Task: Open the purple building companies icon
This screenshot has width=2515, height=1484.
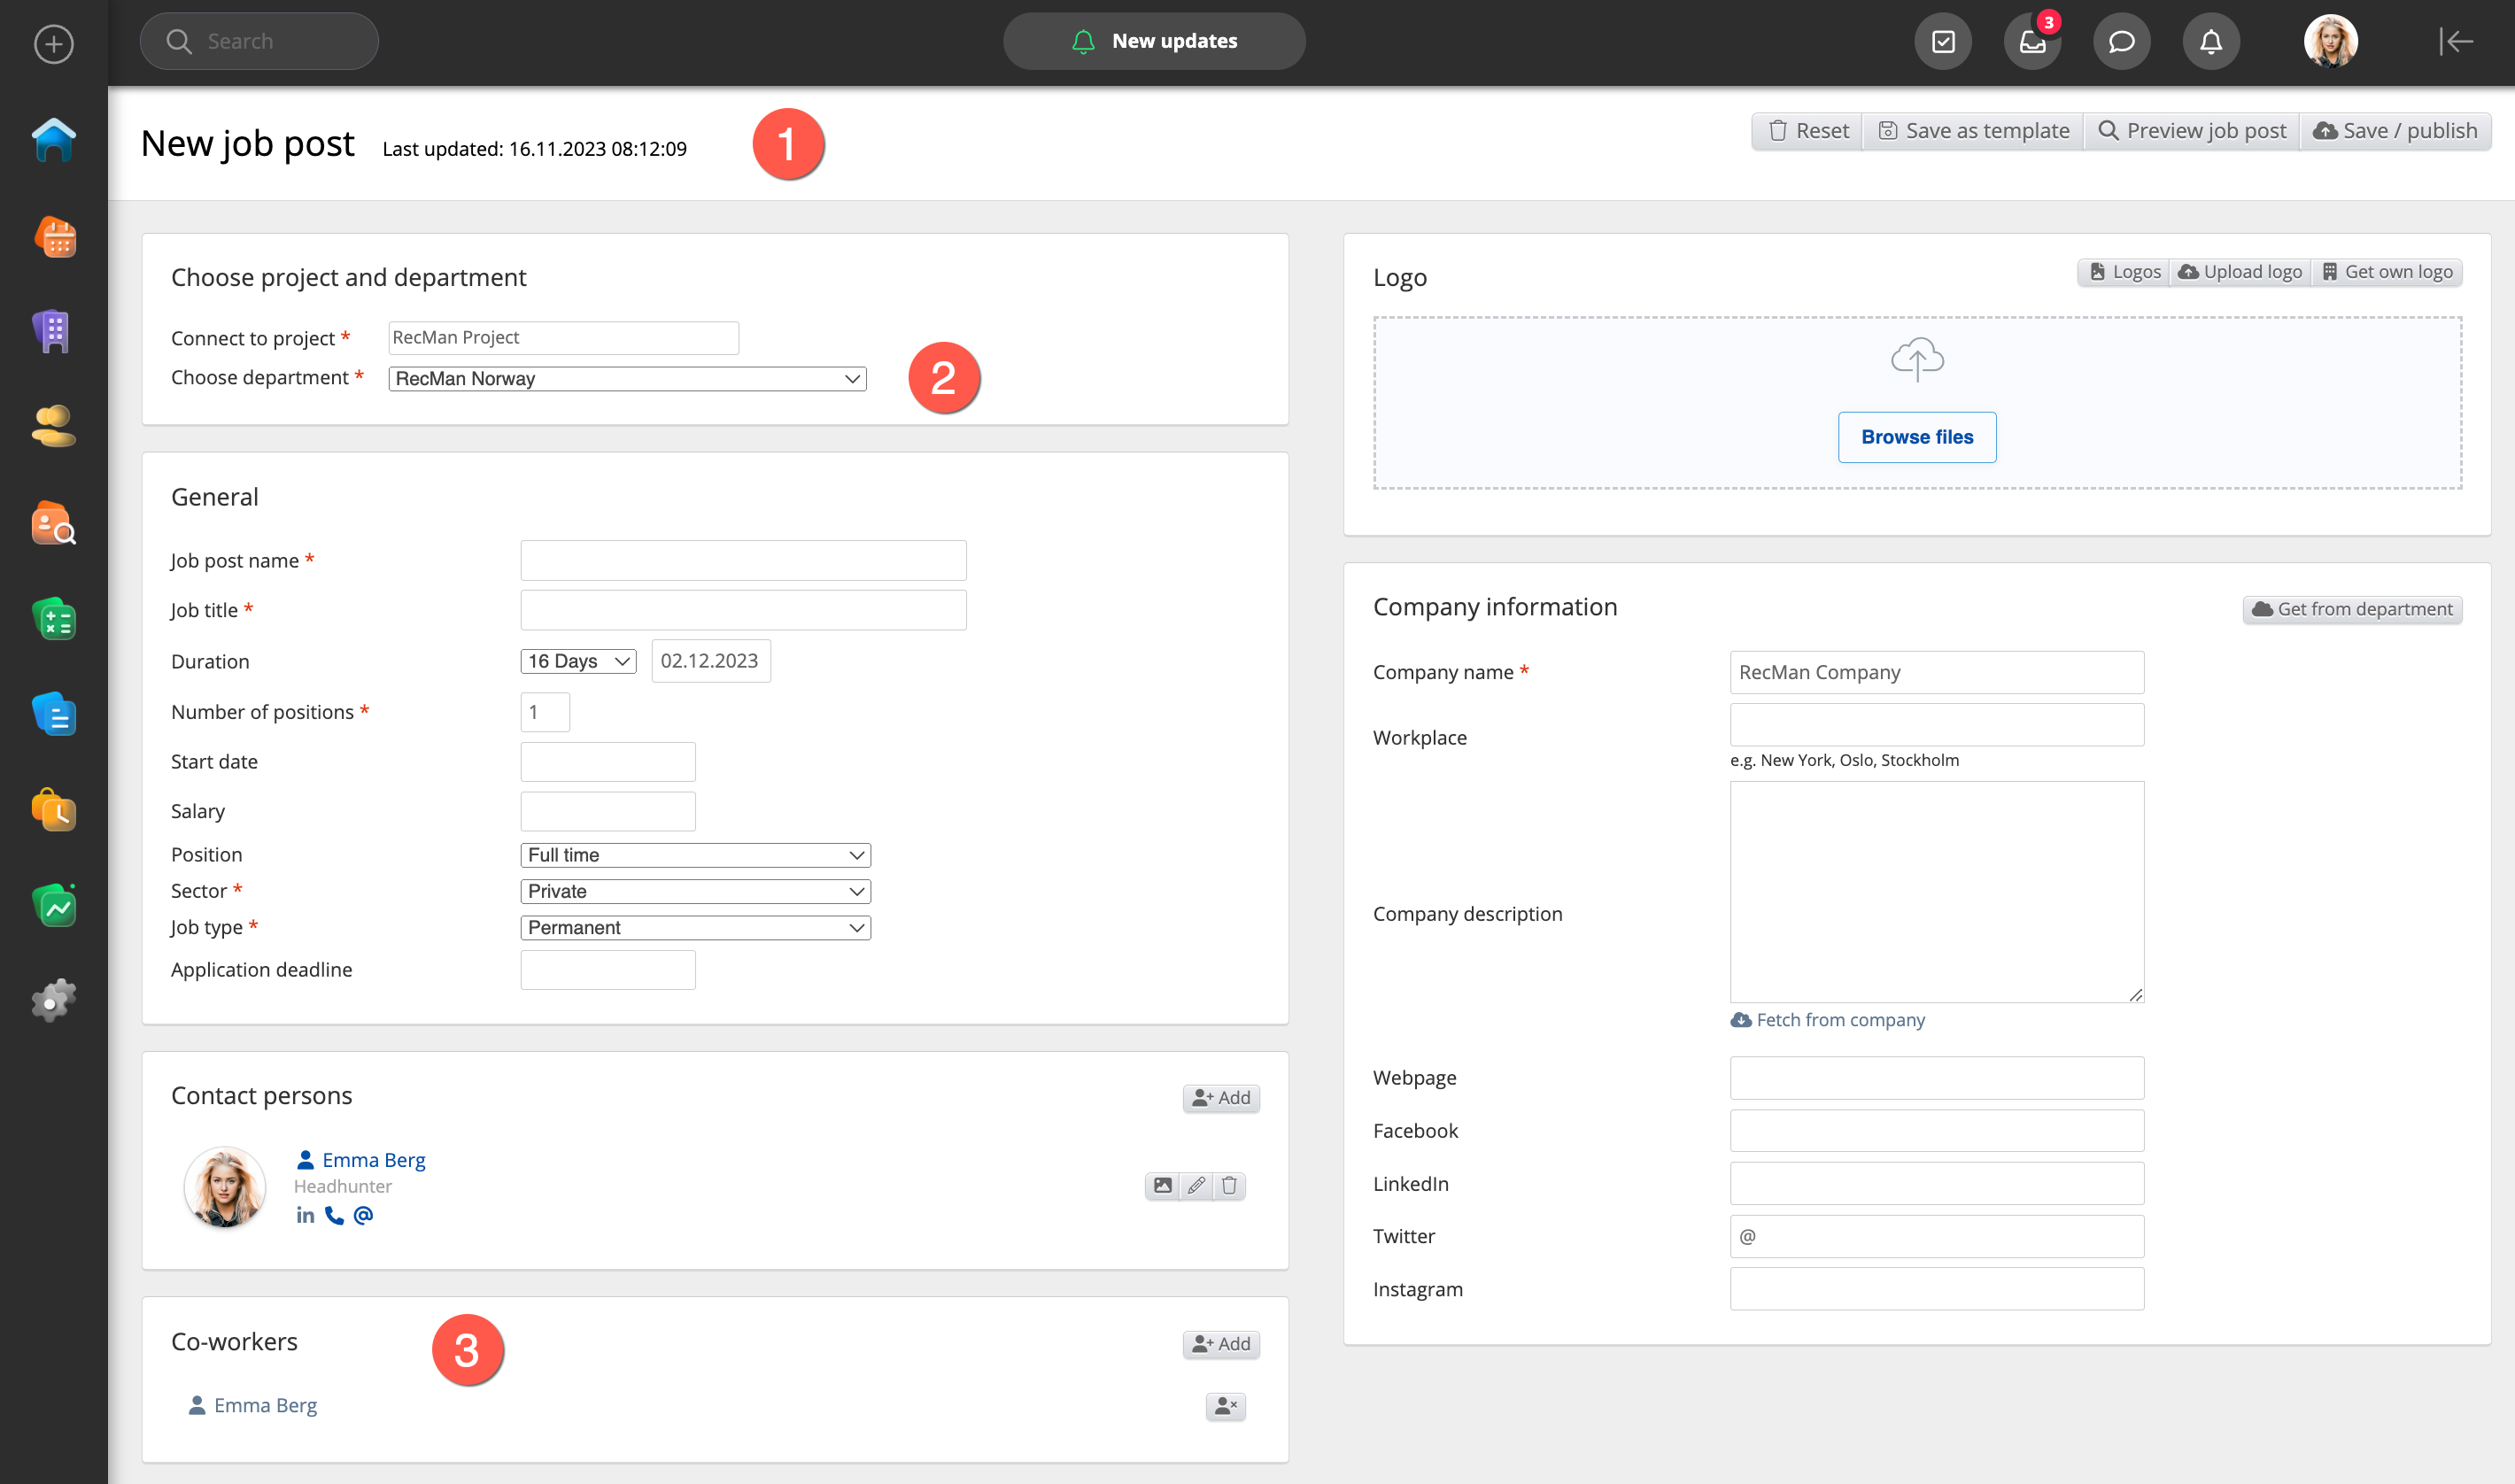Action: tap(54, 331)
